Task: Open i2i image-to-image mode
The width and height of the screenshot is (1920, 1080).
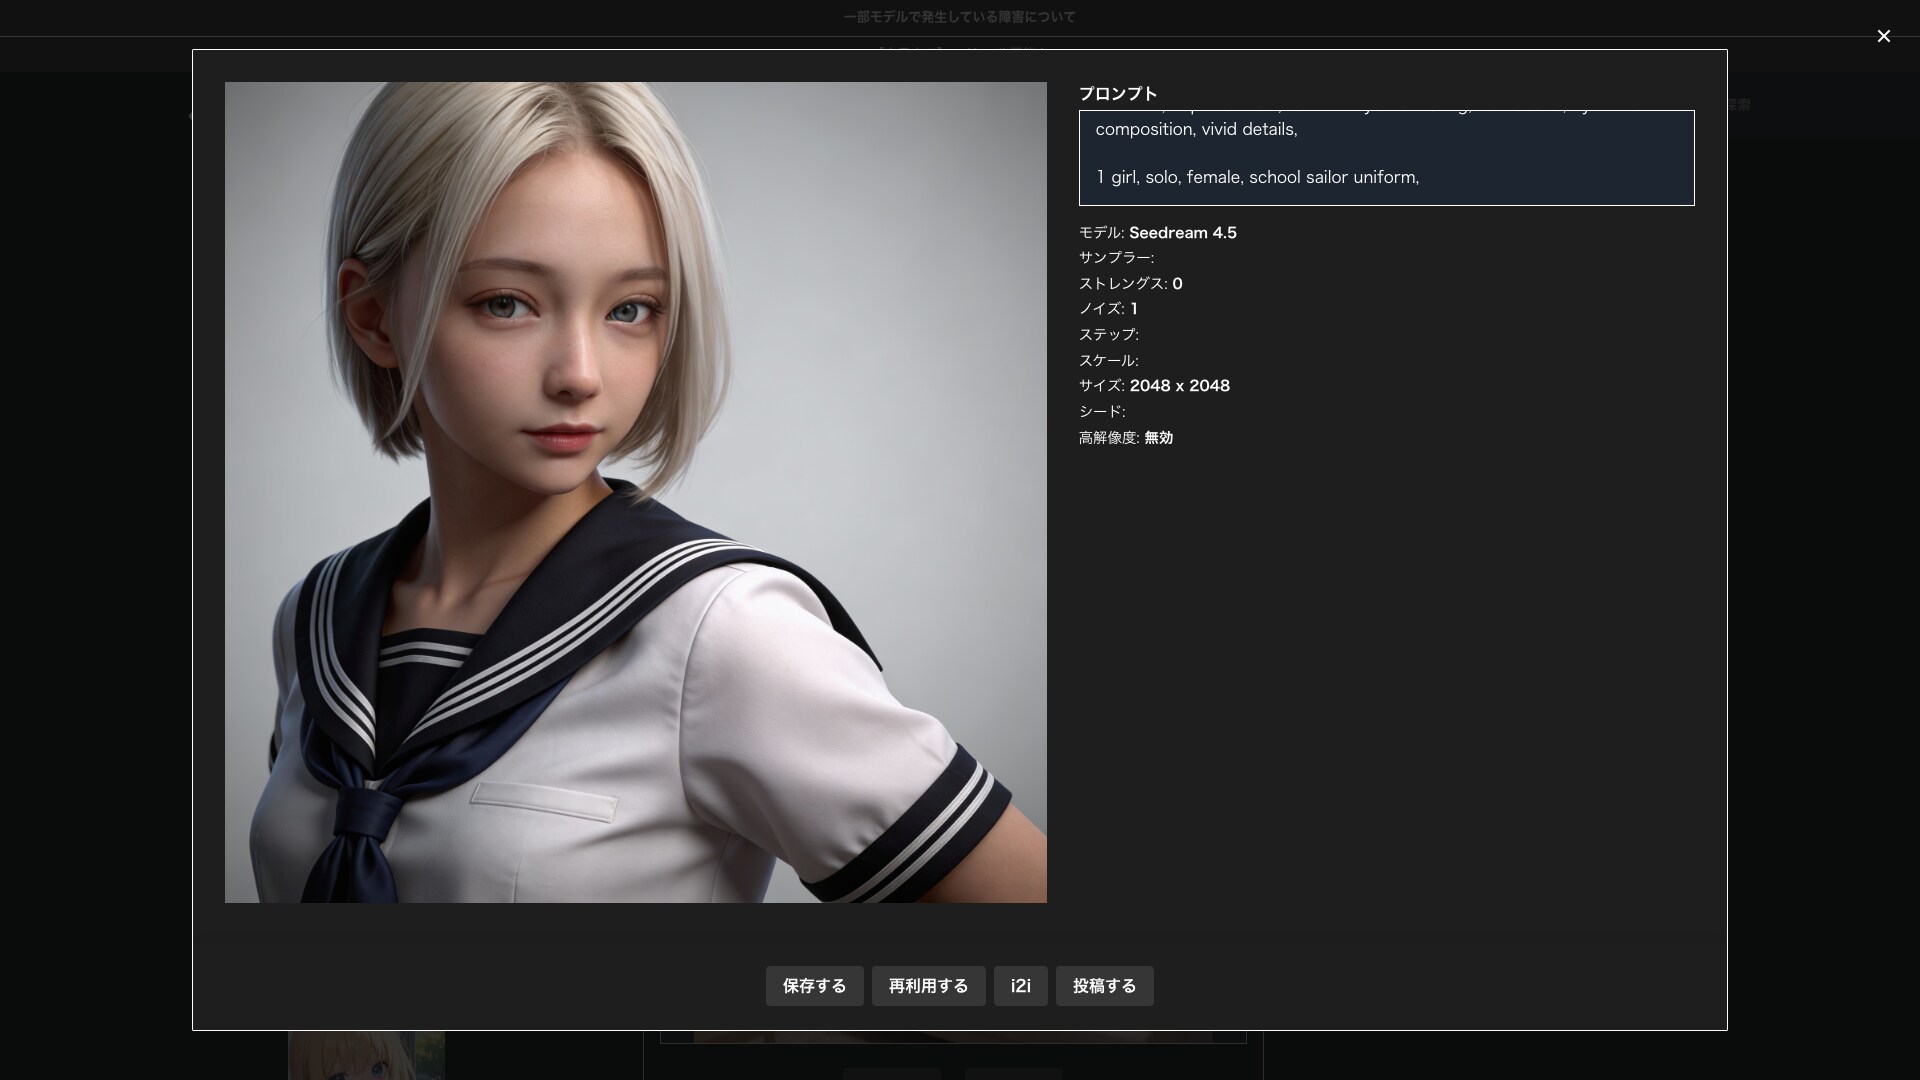Action: pos(1020,986)
